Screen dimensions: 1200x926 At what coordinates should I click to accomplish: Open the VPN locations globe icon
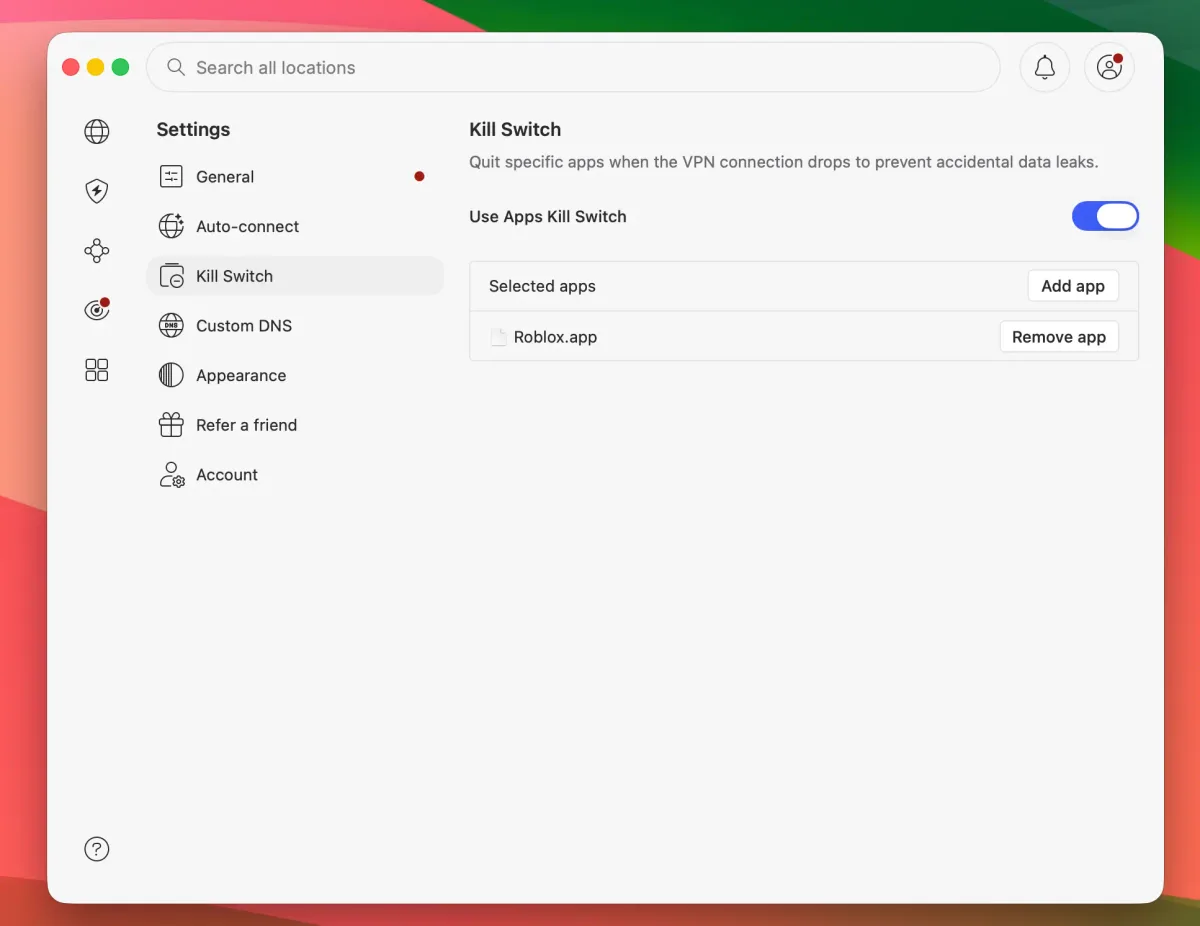pos(97,131)
